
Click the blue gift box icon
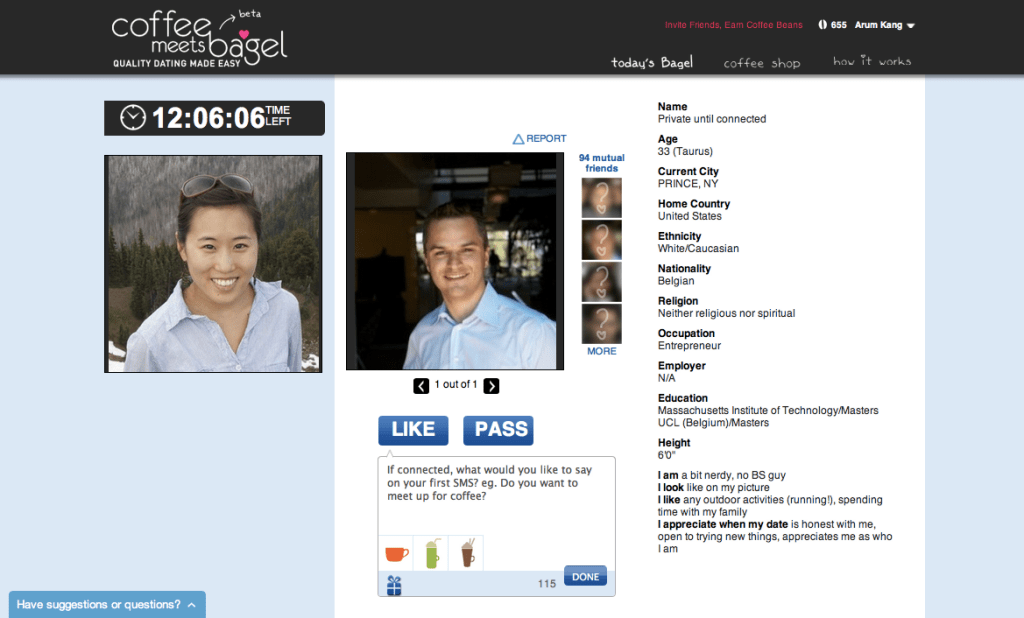(394, 585)
